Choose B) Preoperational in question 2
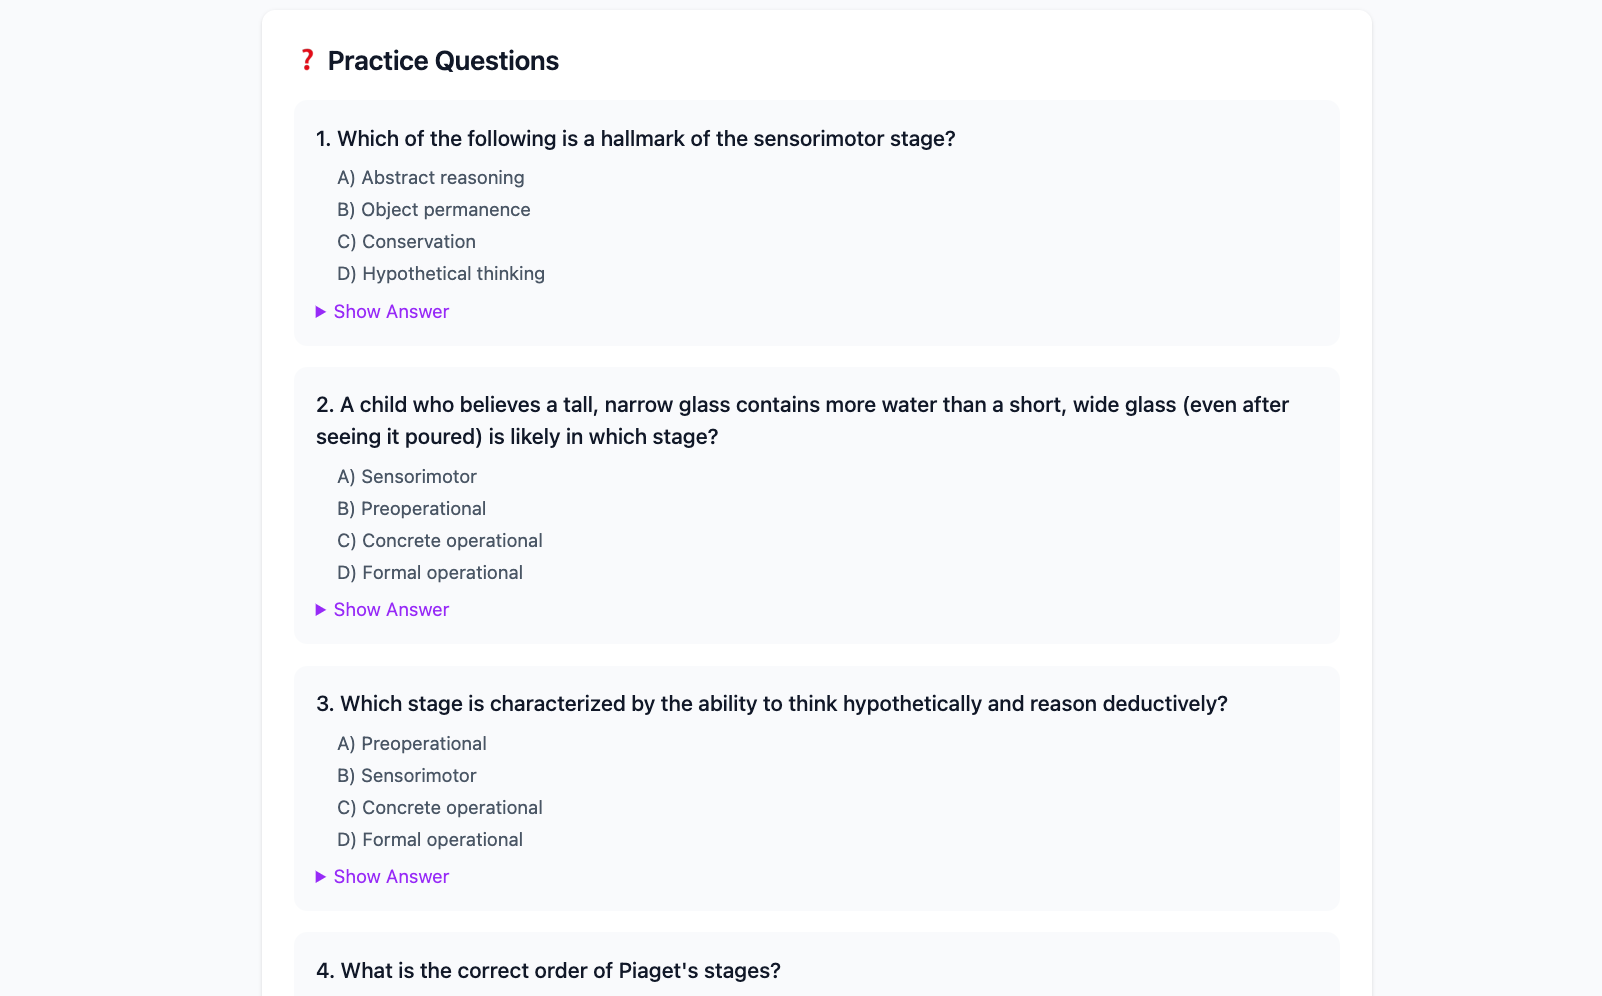Viewport: 1602px width, 996px height. (x=412, y=509)
